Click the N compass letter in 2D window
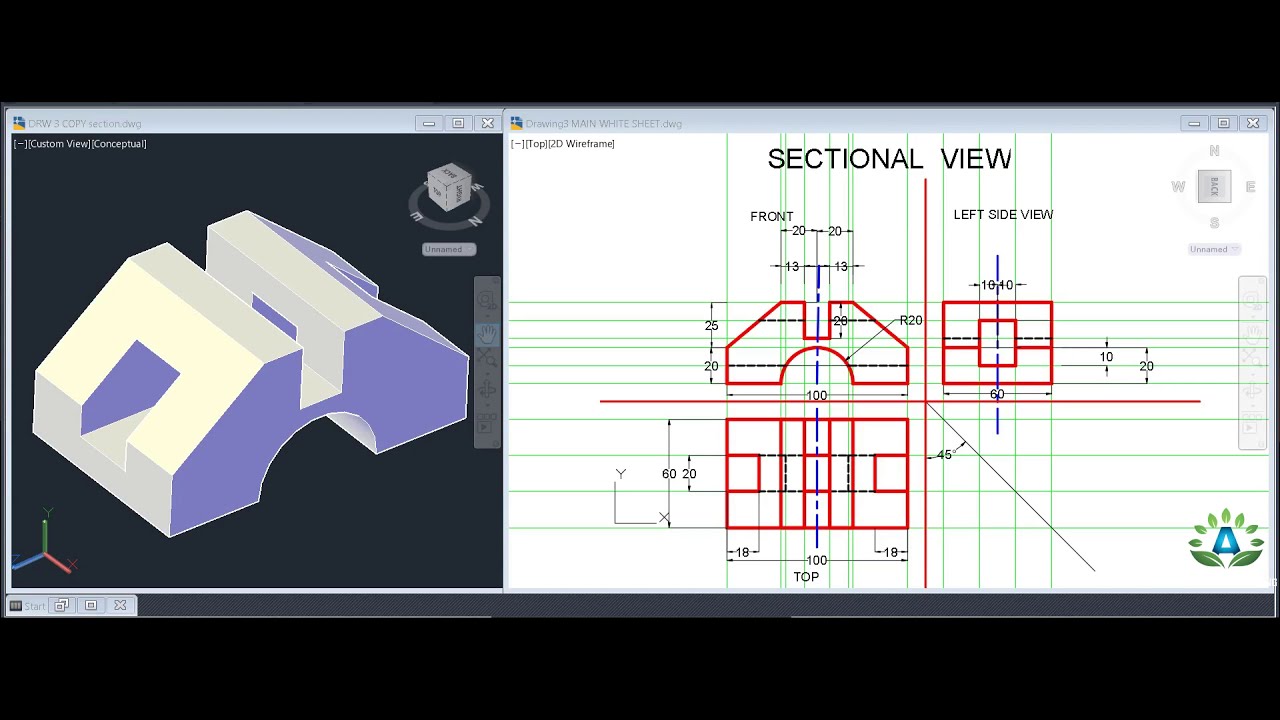The image size is (1280, 720). click(x=1214, y=151)
